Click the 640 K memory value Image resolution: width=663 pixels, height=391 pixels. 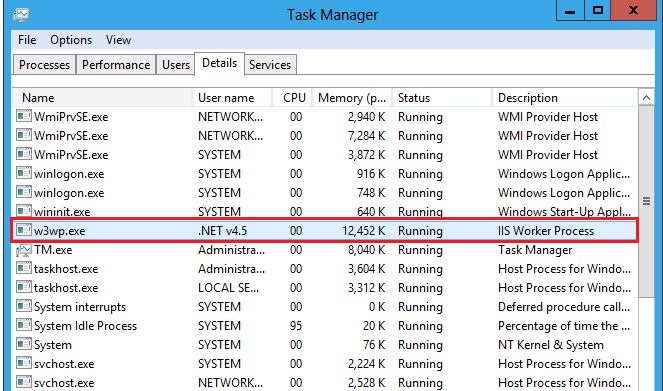point(371,211)
